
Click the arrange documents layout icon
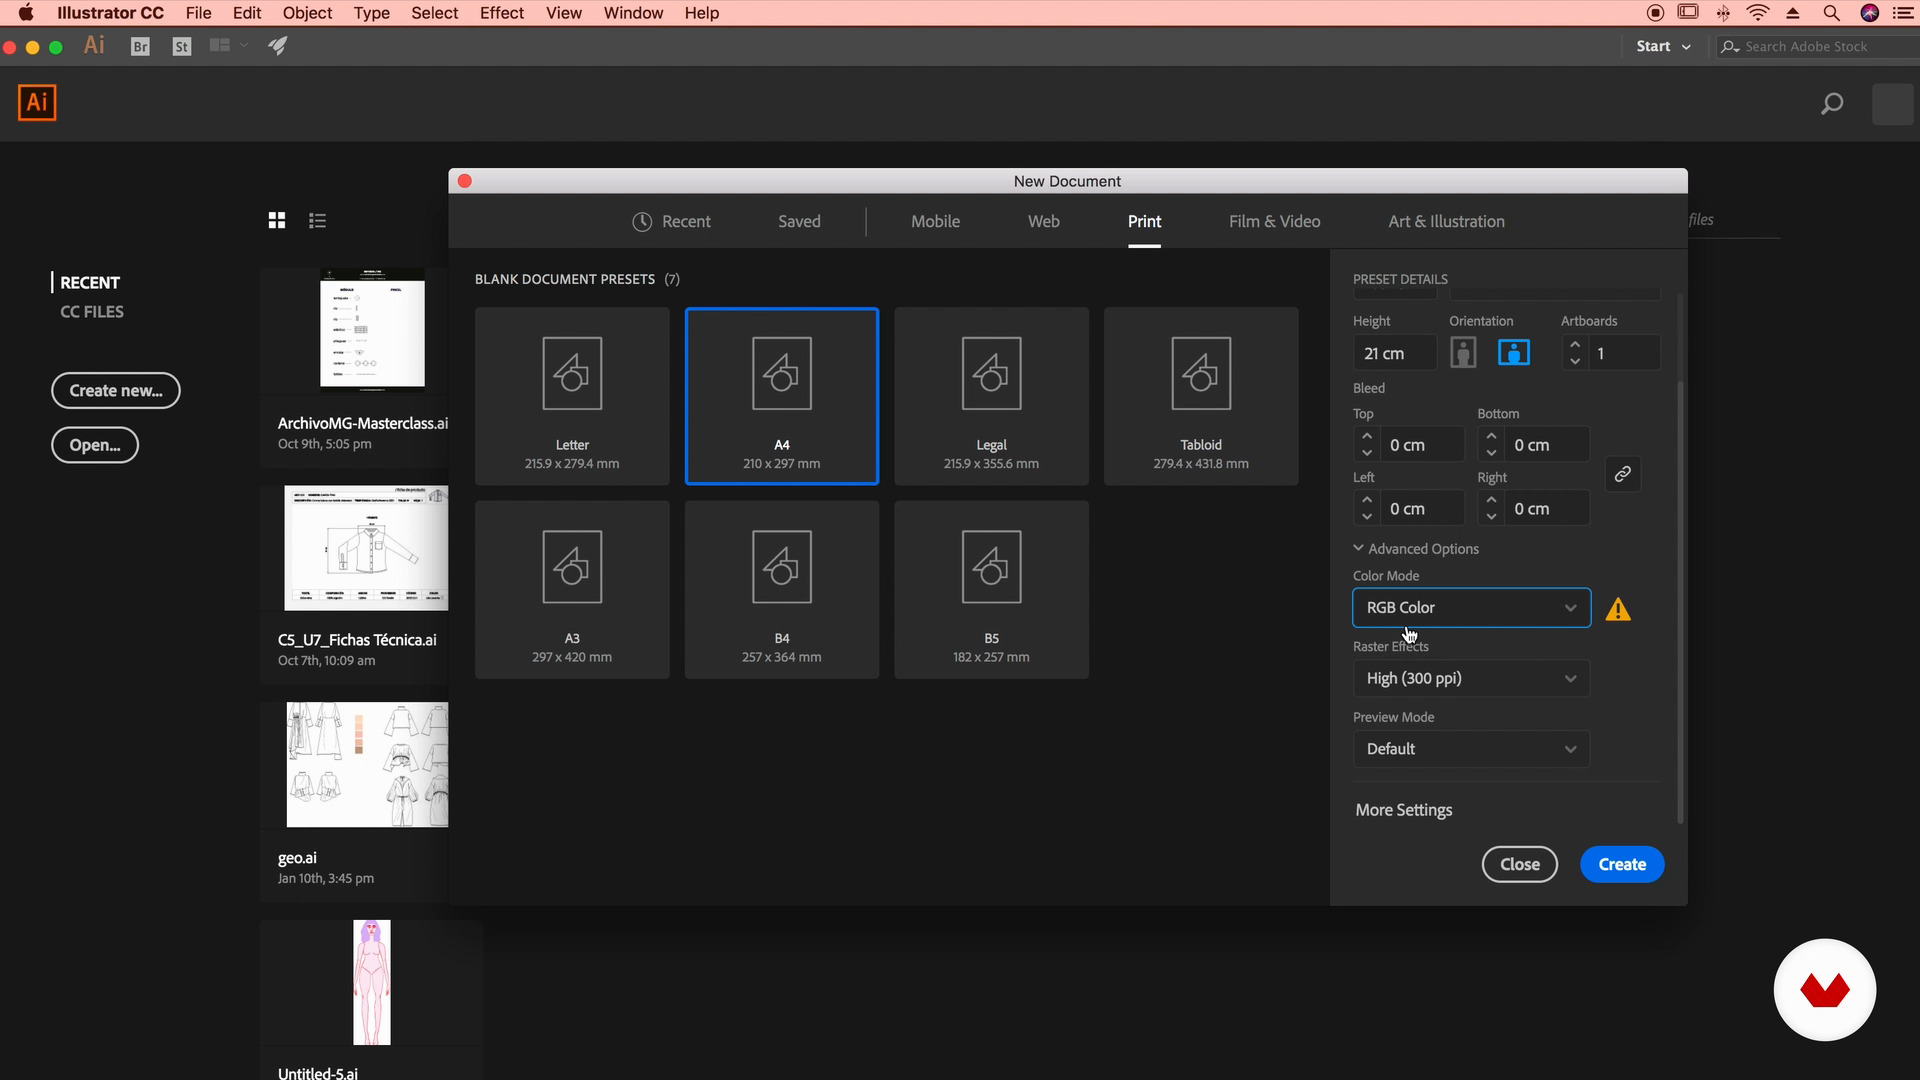point(228,46)
